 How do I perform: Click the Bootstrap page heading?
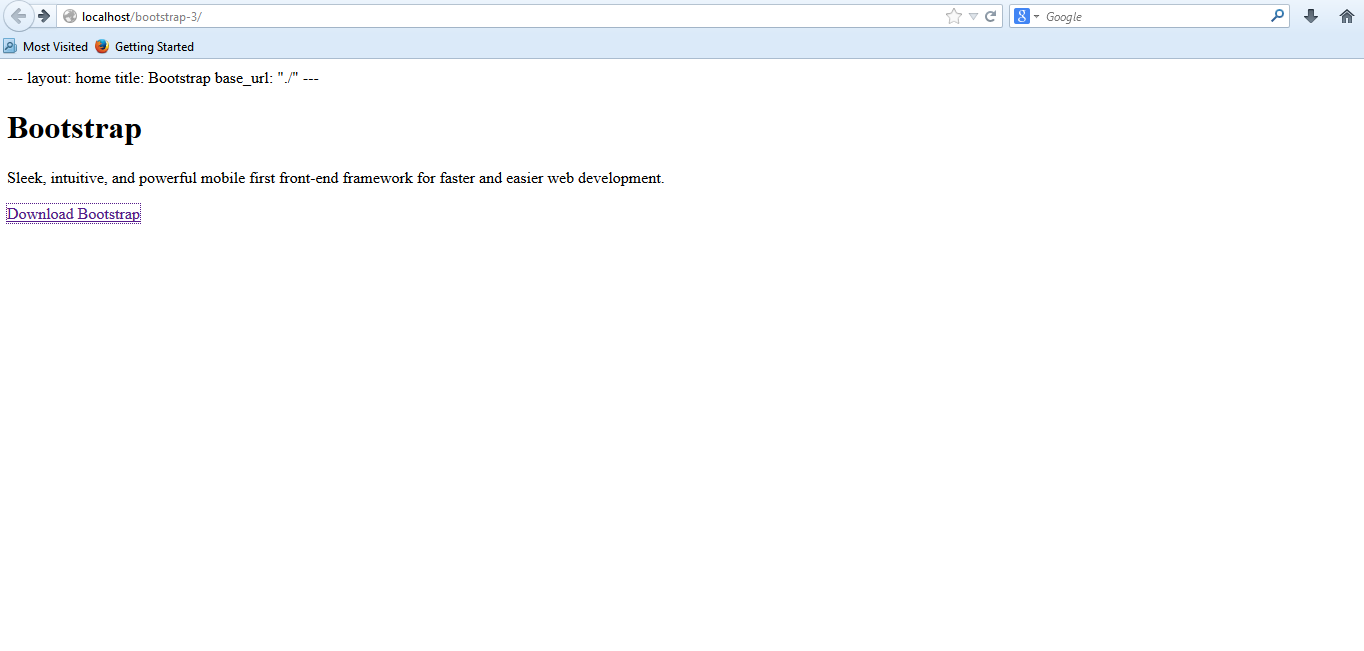74,128
